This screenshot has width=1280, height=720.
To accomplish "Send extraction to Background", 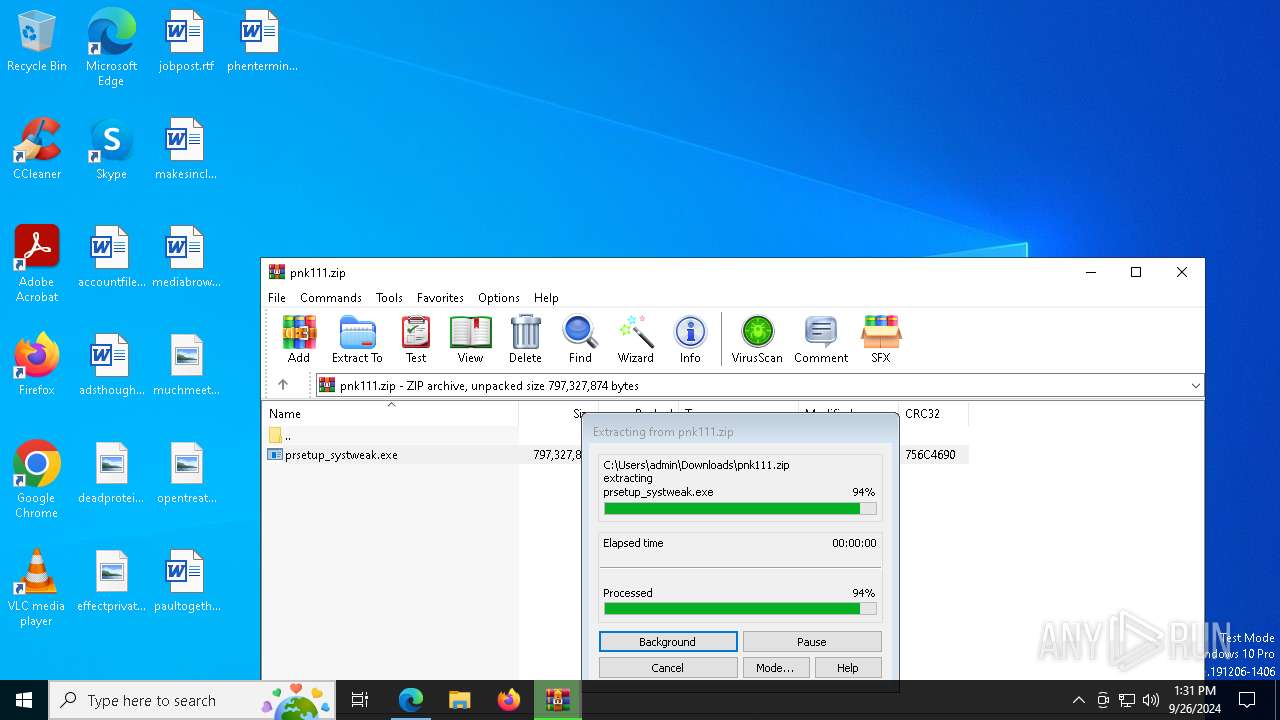I will point(668,642).
